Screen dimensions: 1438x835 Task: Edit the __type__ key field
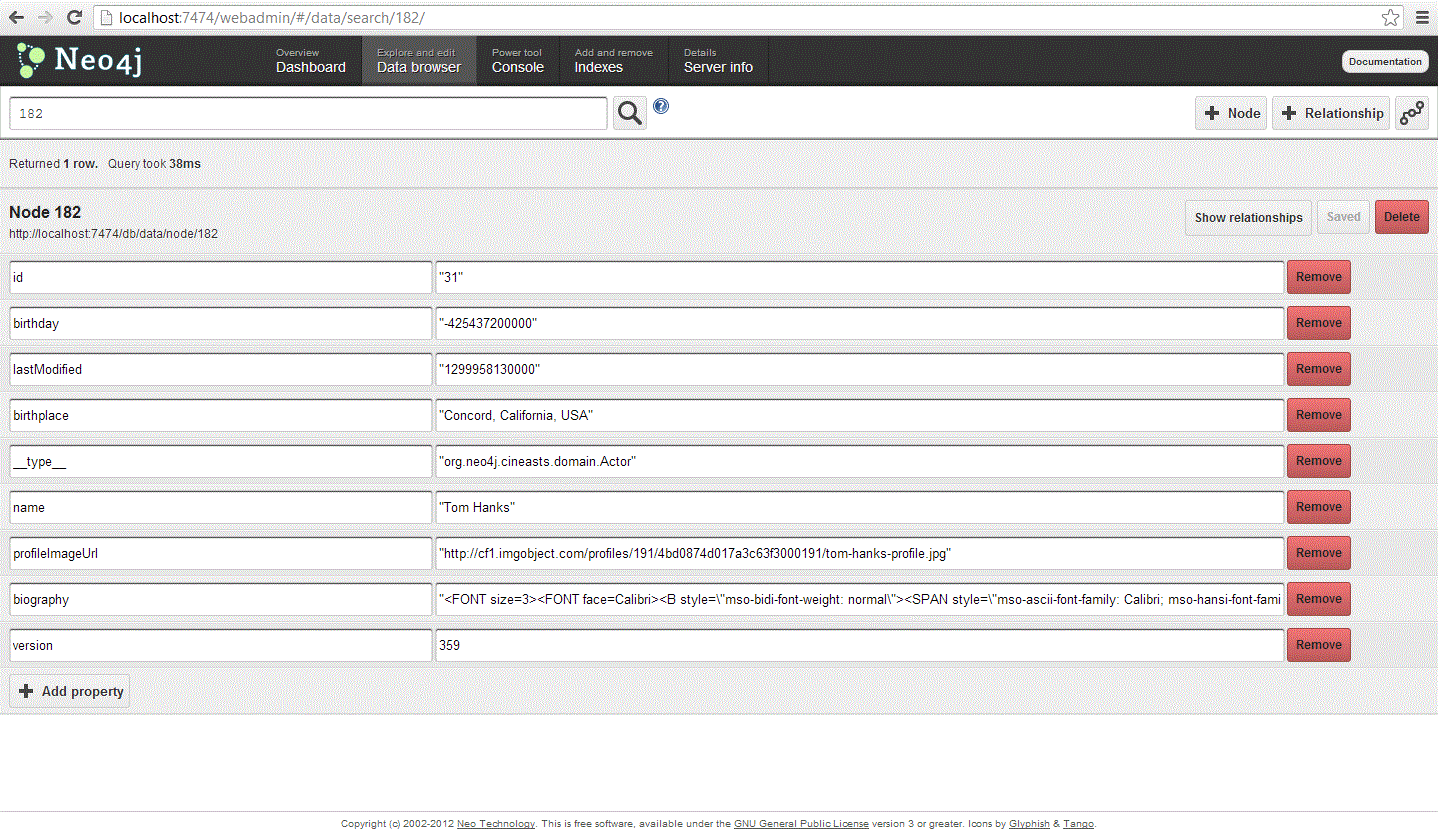(x=220, y=461)
